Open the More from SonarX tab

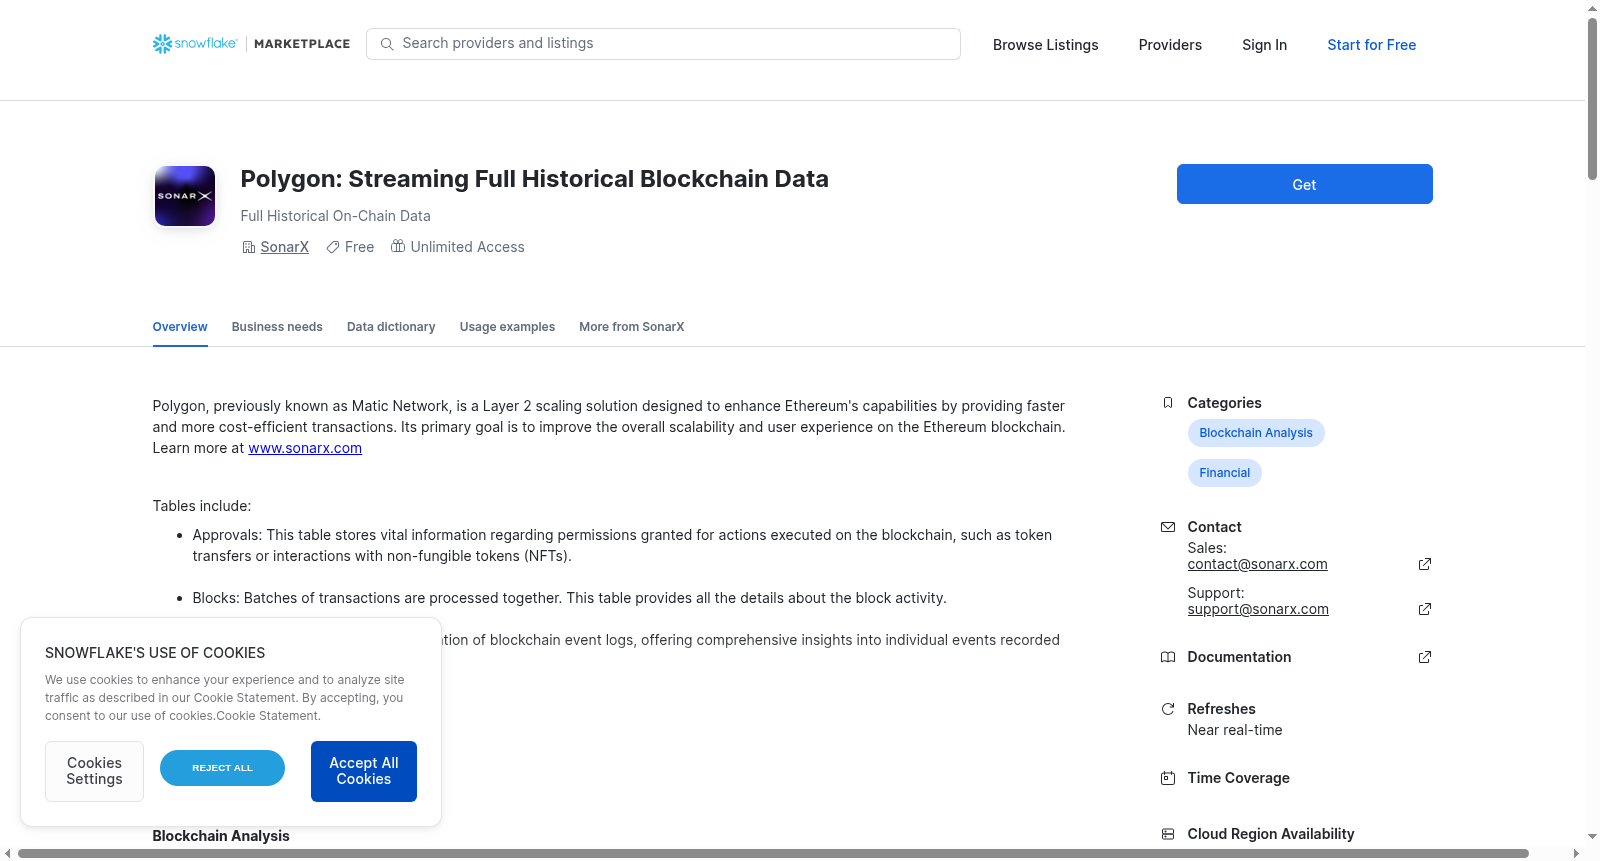tap(632, 327)
